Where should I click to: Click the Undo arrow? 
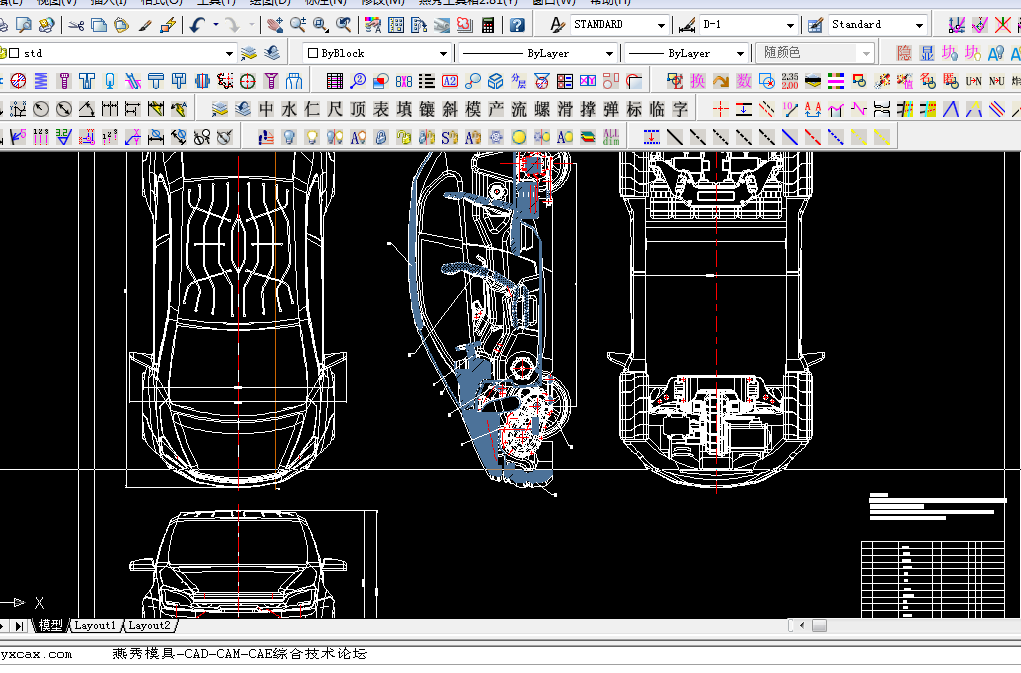click(197, 25)
